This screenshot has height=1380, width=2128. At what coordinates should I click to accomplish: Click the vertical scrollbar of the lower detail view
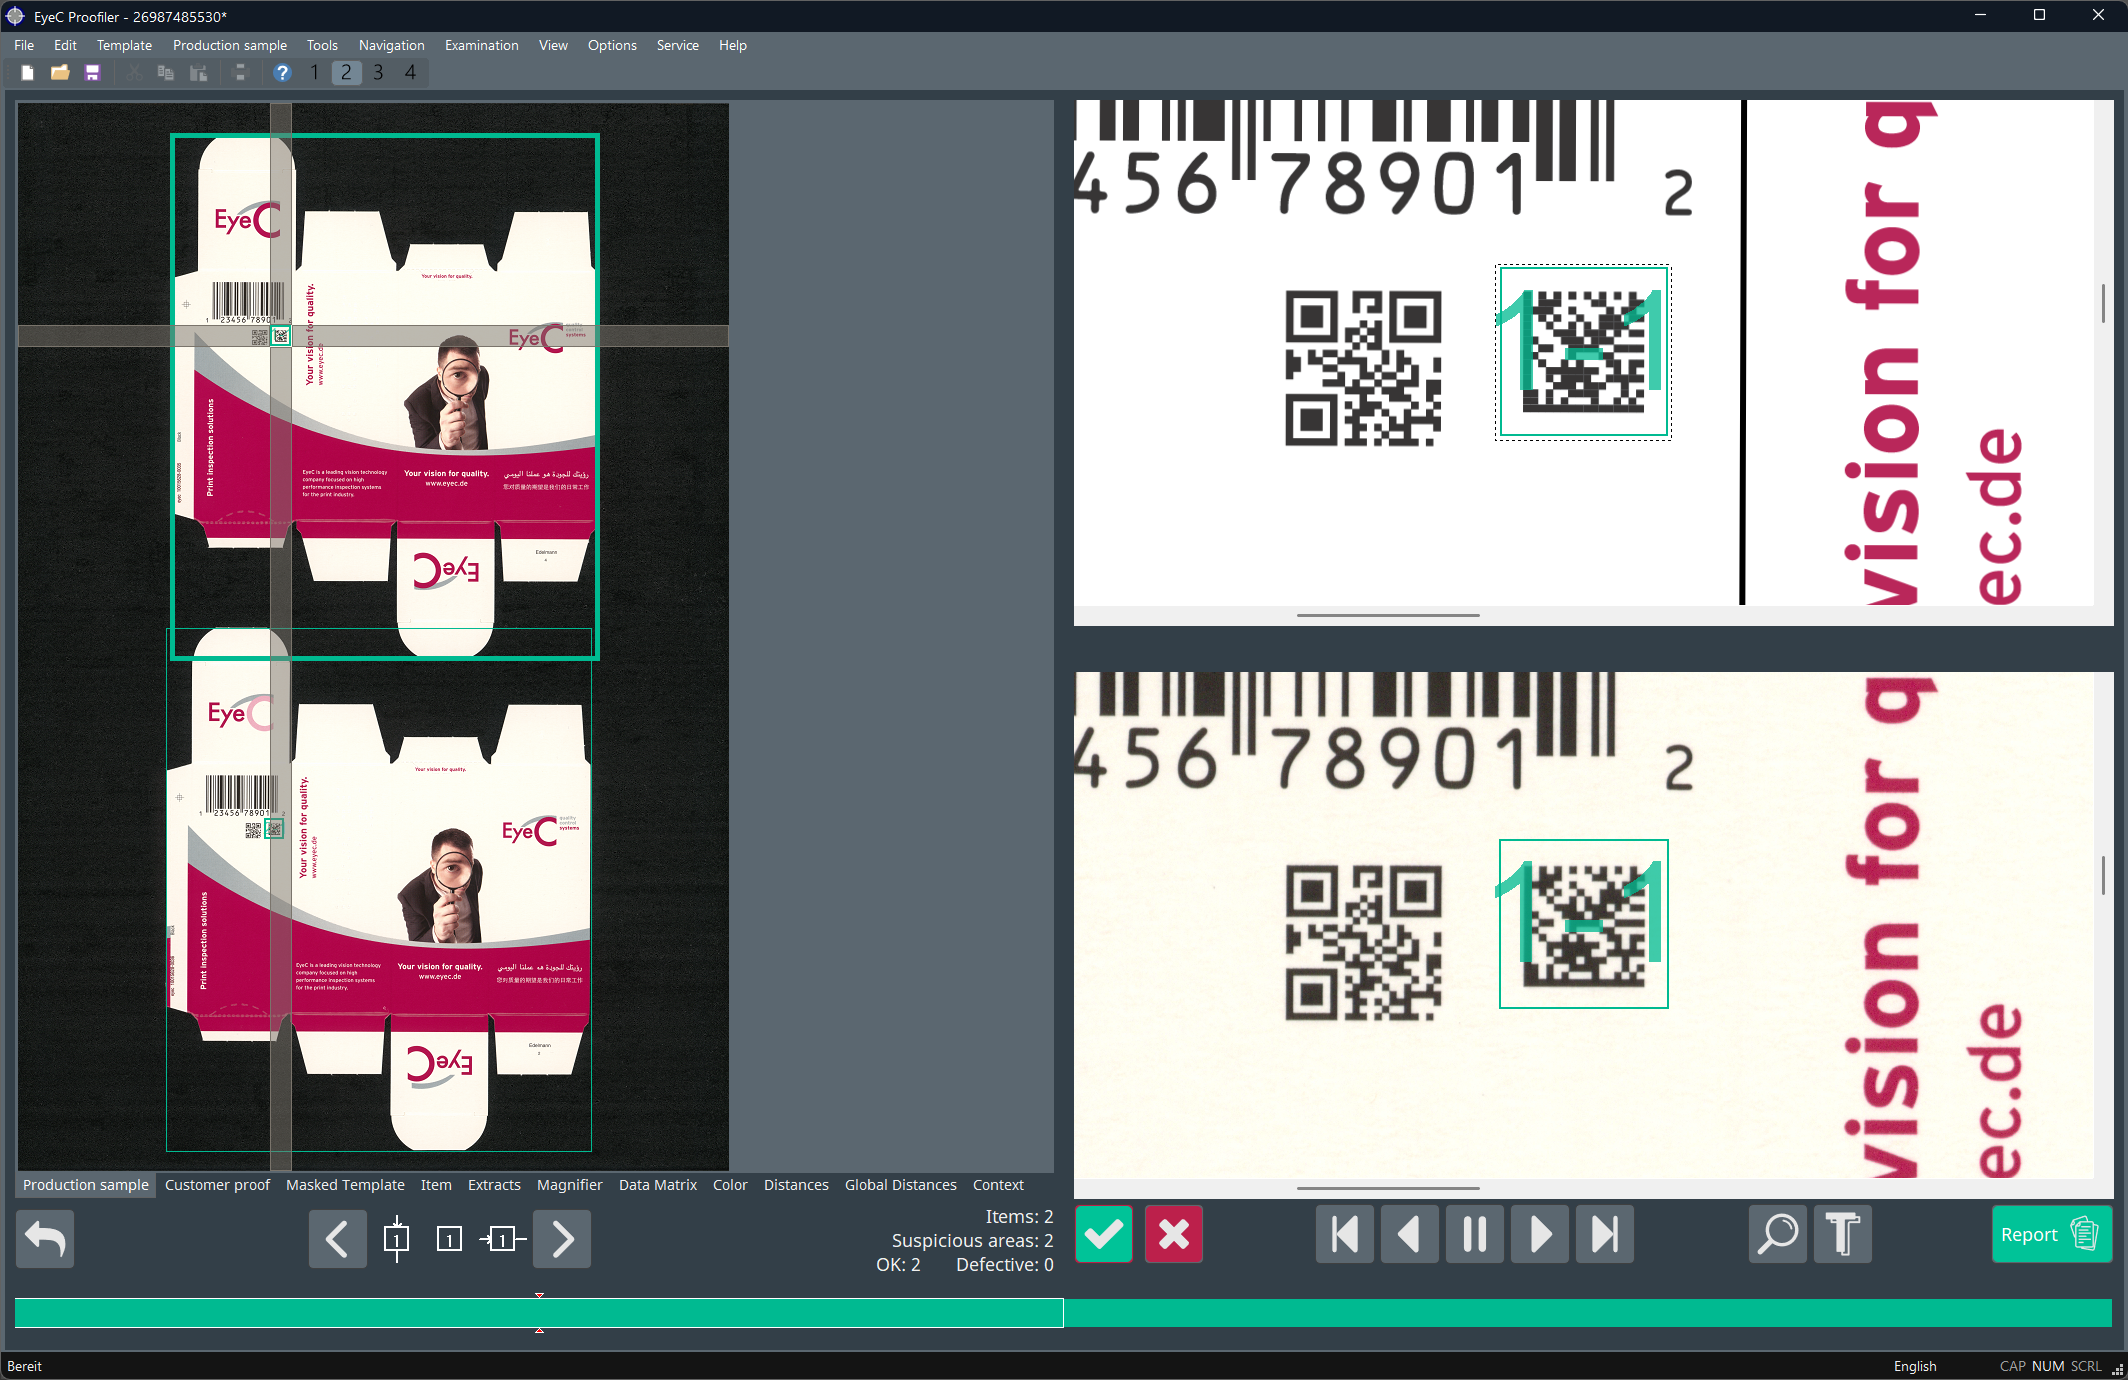[2103, 876]
